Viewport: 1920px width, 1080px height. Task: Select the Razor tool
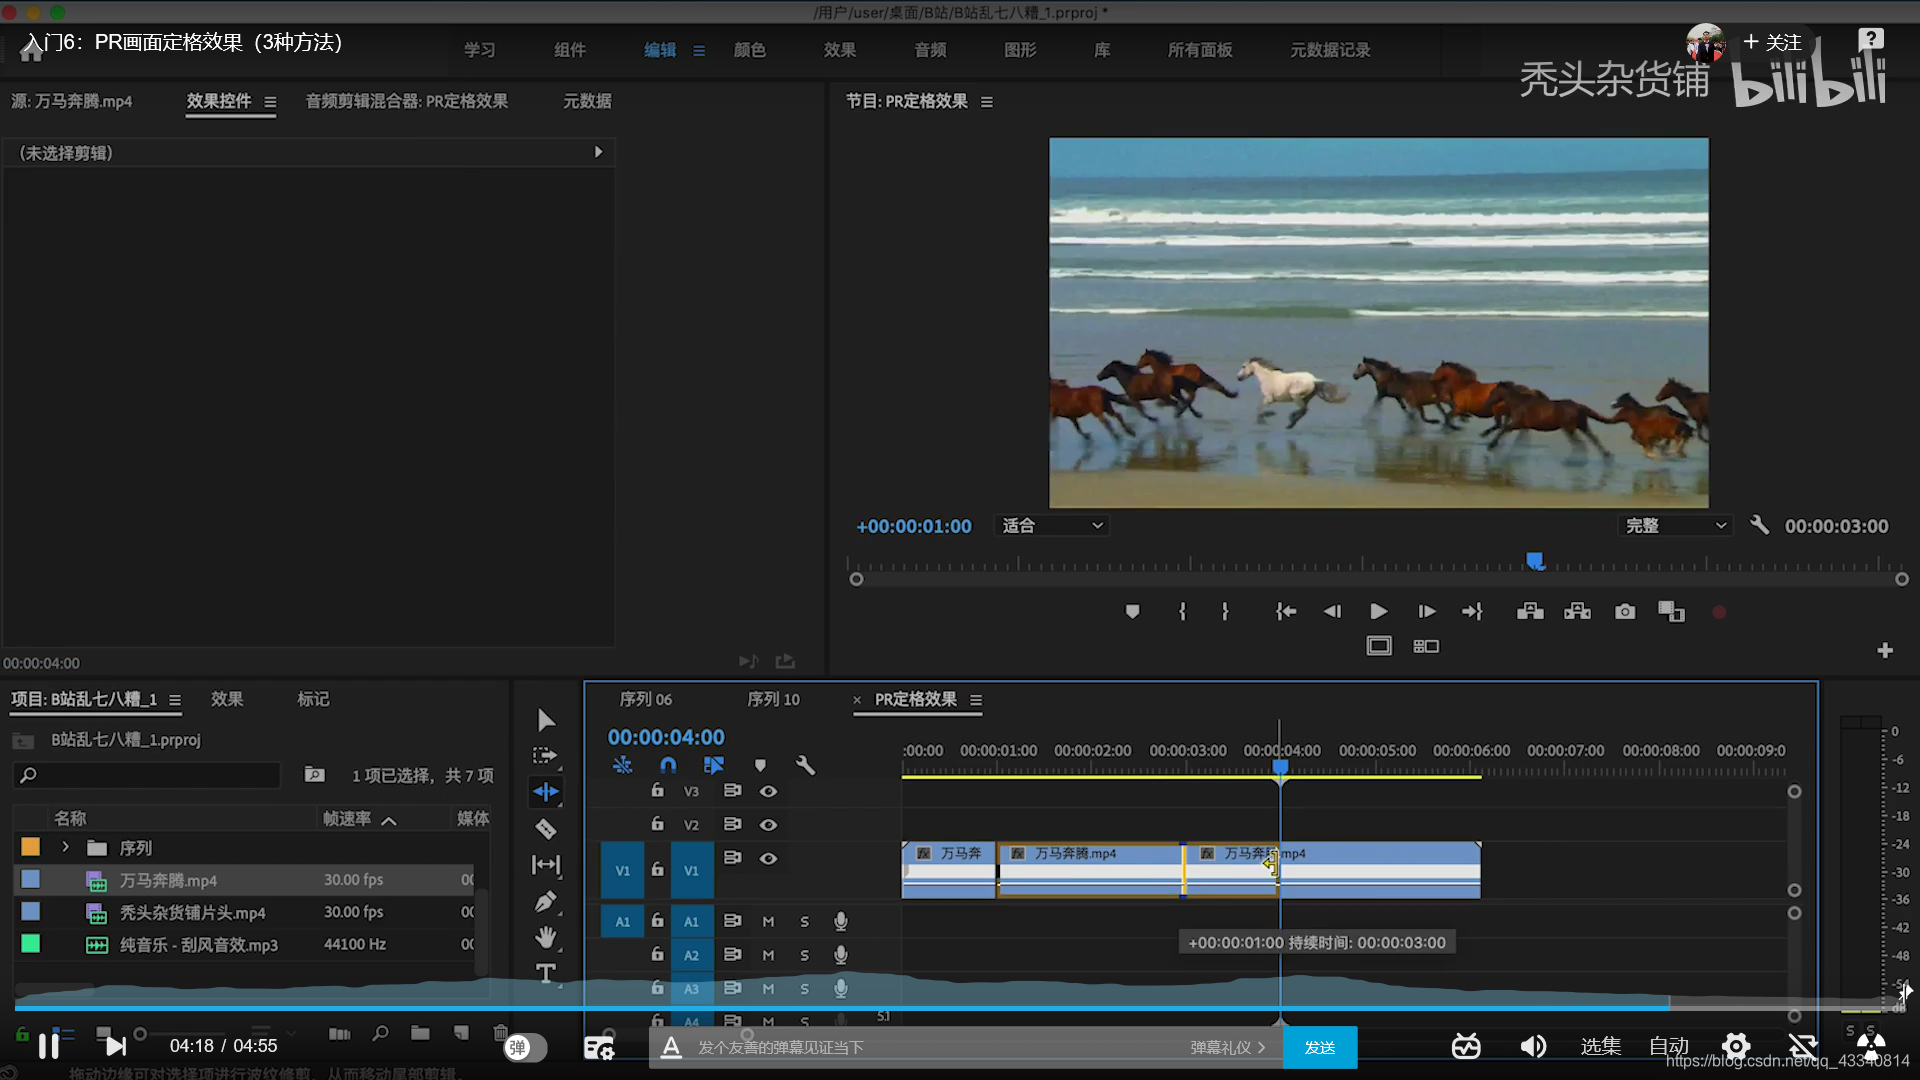pos(545,829)
